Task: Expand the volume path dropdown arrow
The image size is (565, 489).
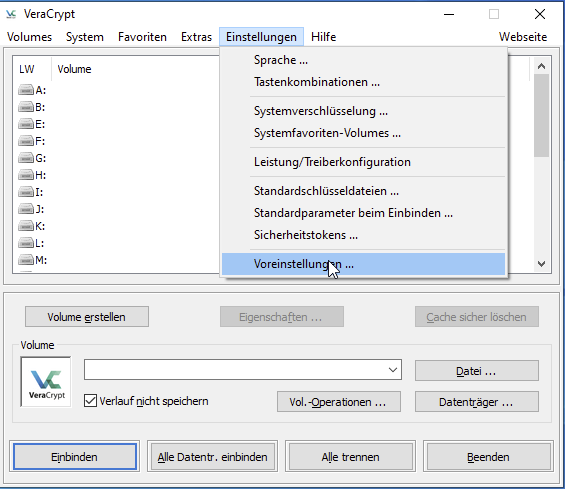Action: 393,370
